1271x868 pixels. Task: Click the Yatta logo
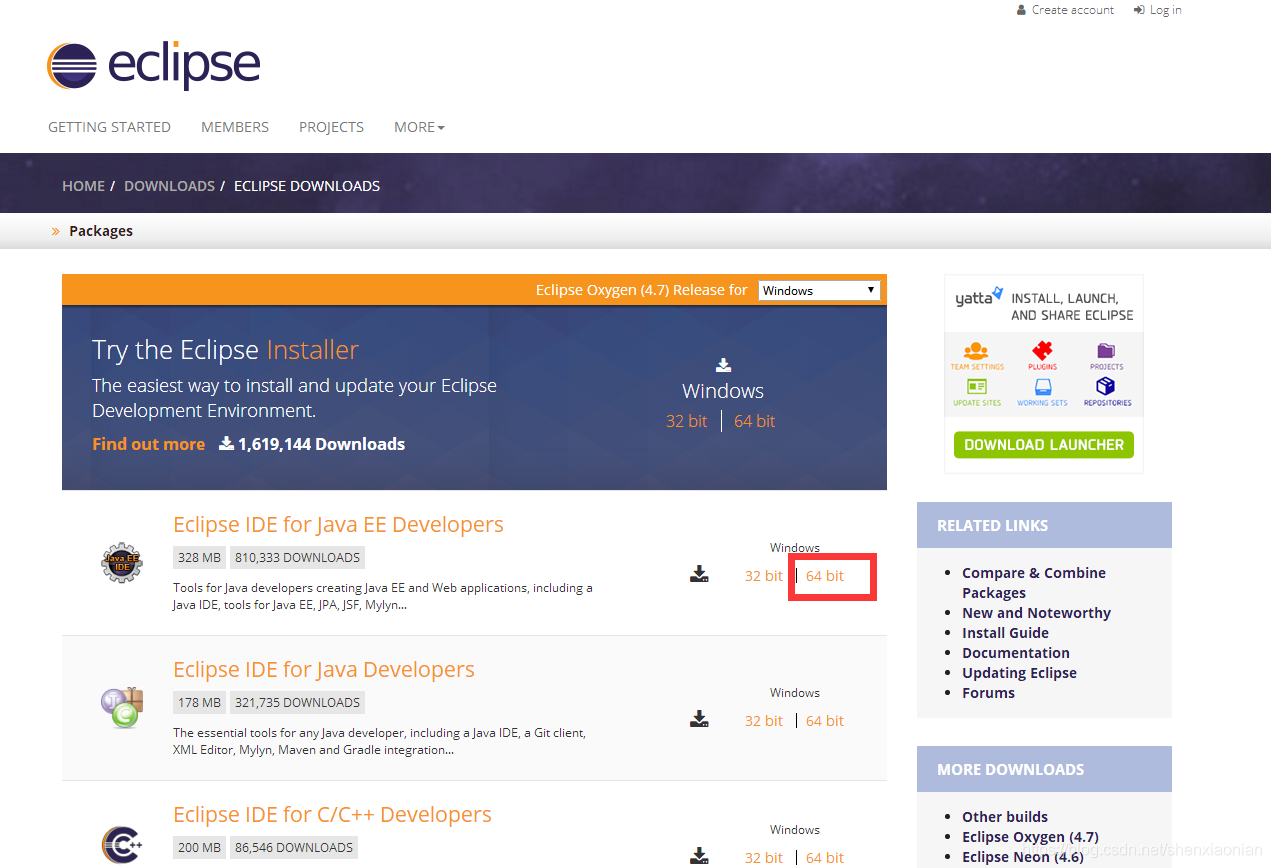978,297
